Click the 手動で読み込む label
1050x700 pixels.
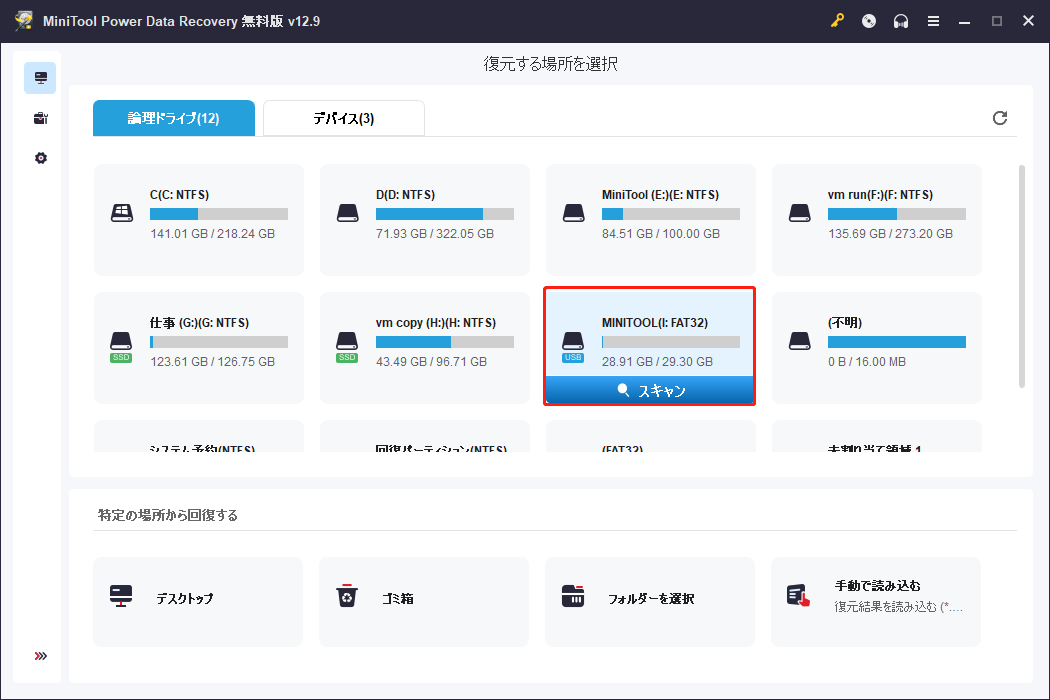pyautogui.click(x=877, y=585)
